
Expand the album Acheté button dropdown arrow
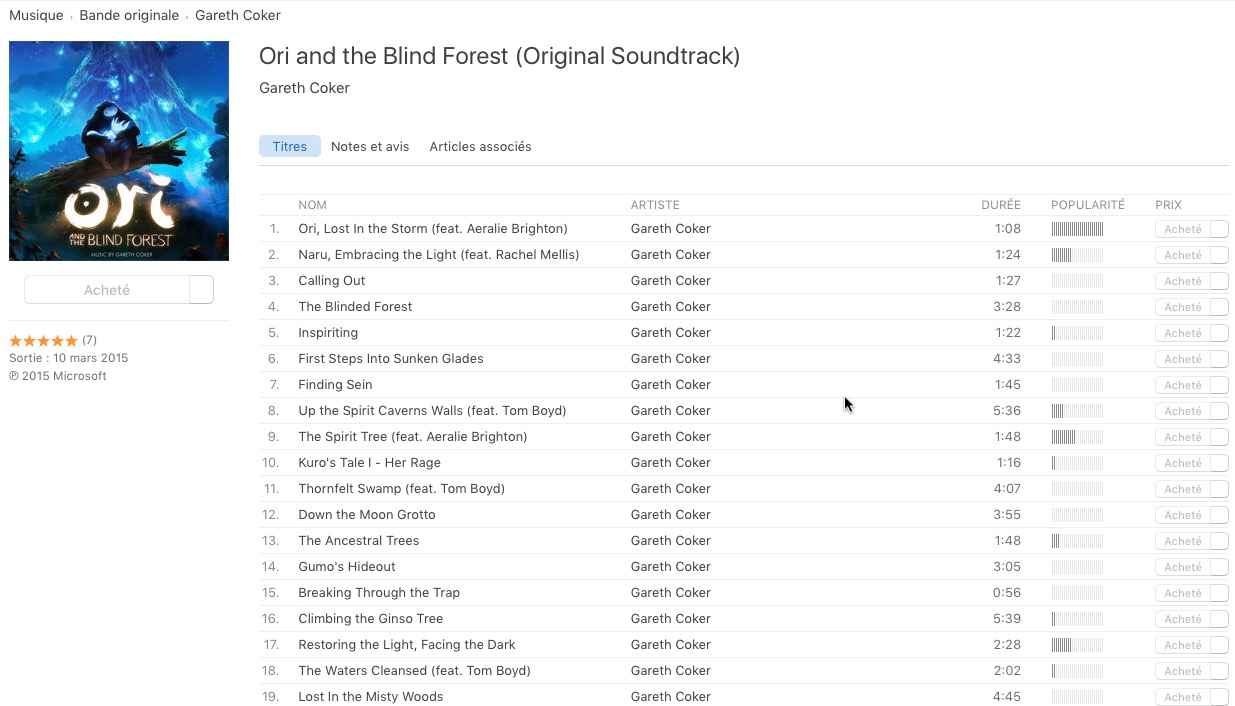click(x=201, y=290)
